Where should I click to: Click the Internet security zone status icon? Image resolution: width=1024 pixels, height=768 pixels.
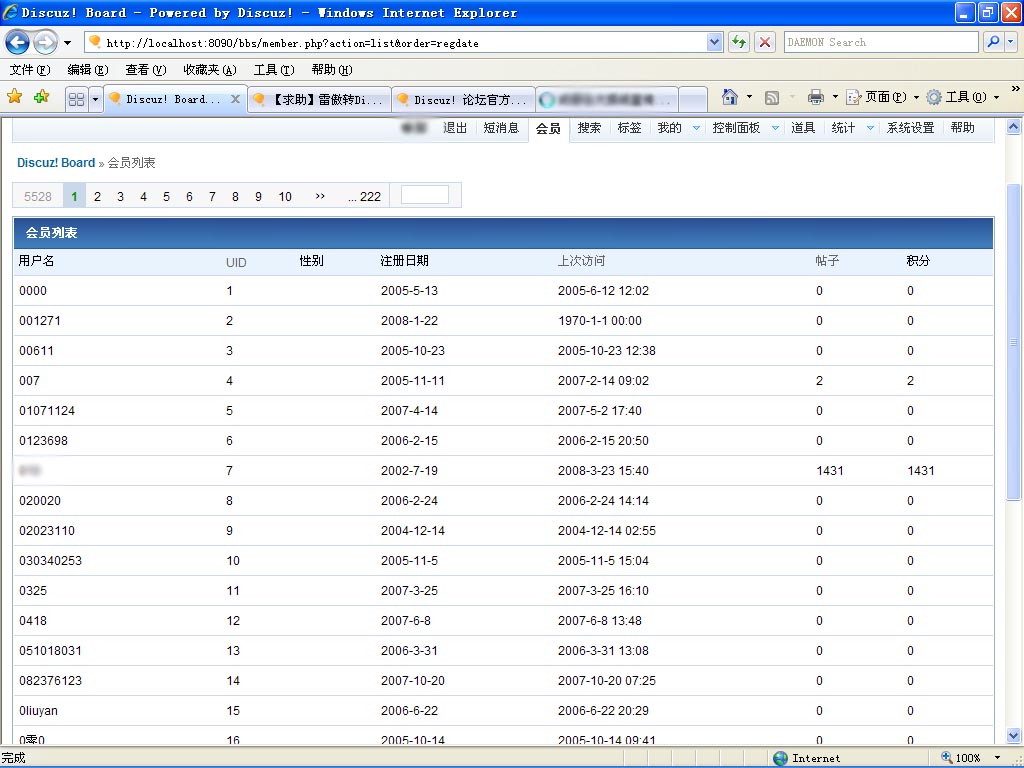tap(780, 758)
